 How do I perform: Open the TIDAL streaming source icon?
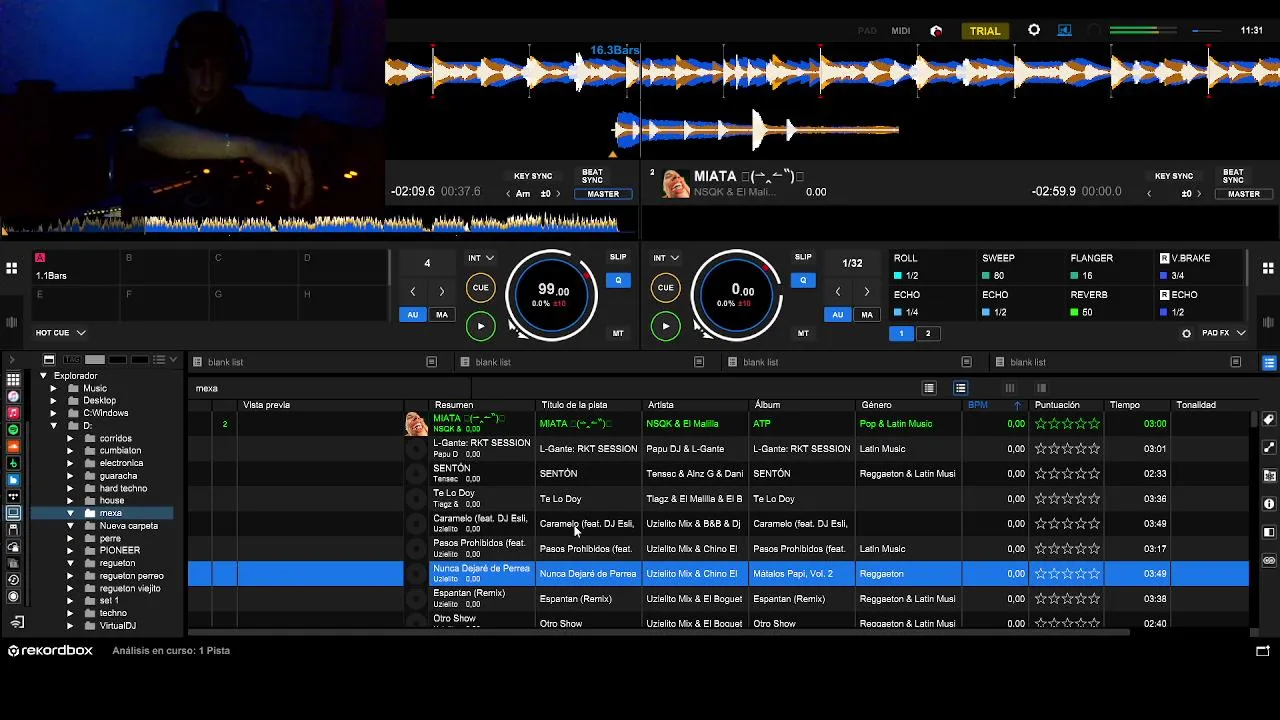point(13,497)
